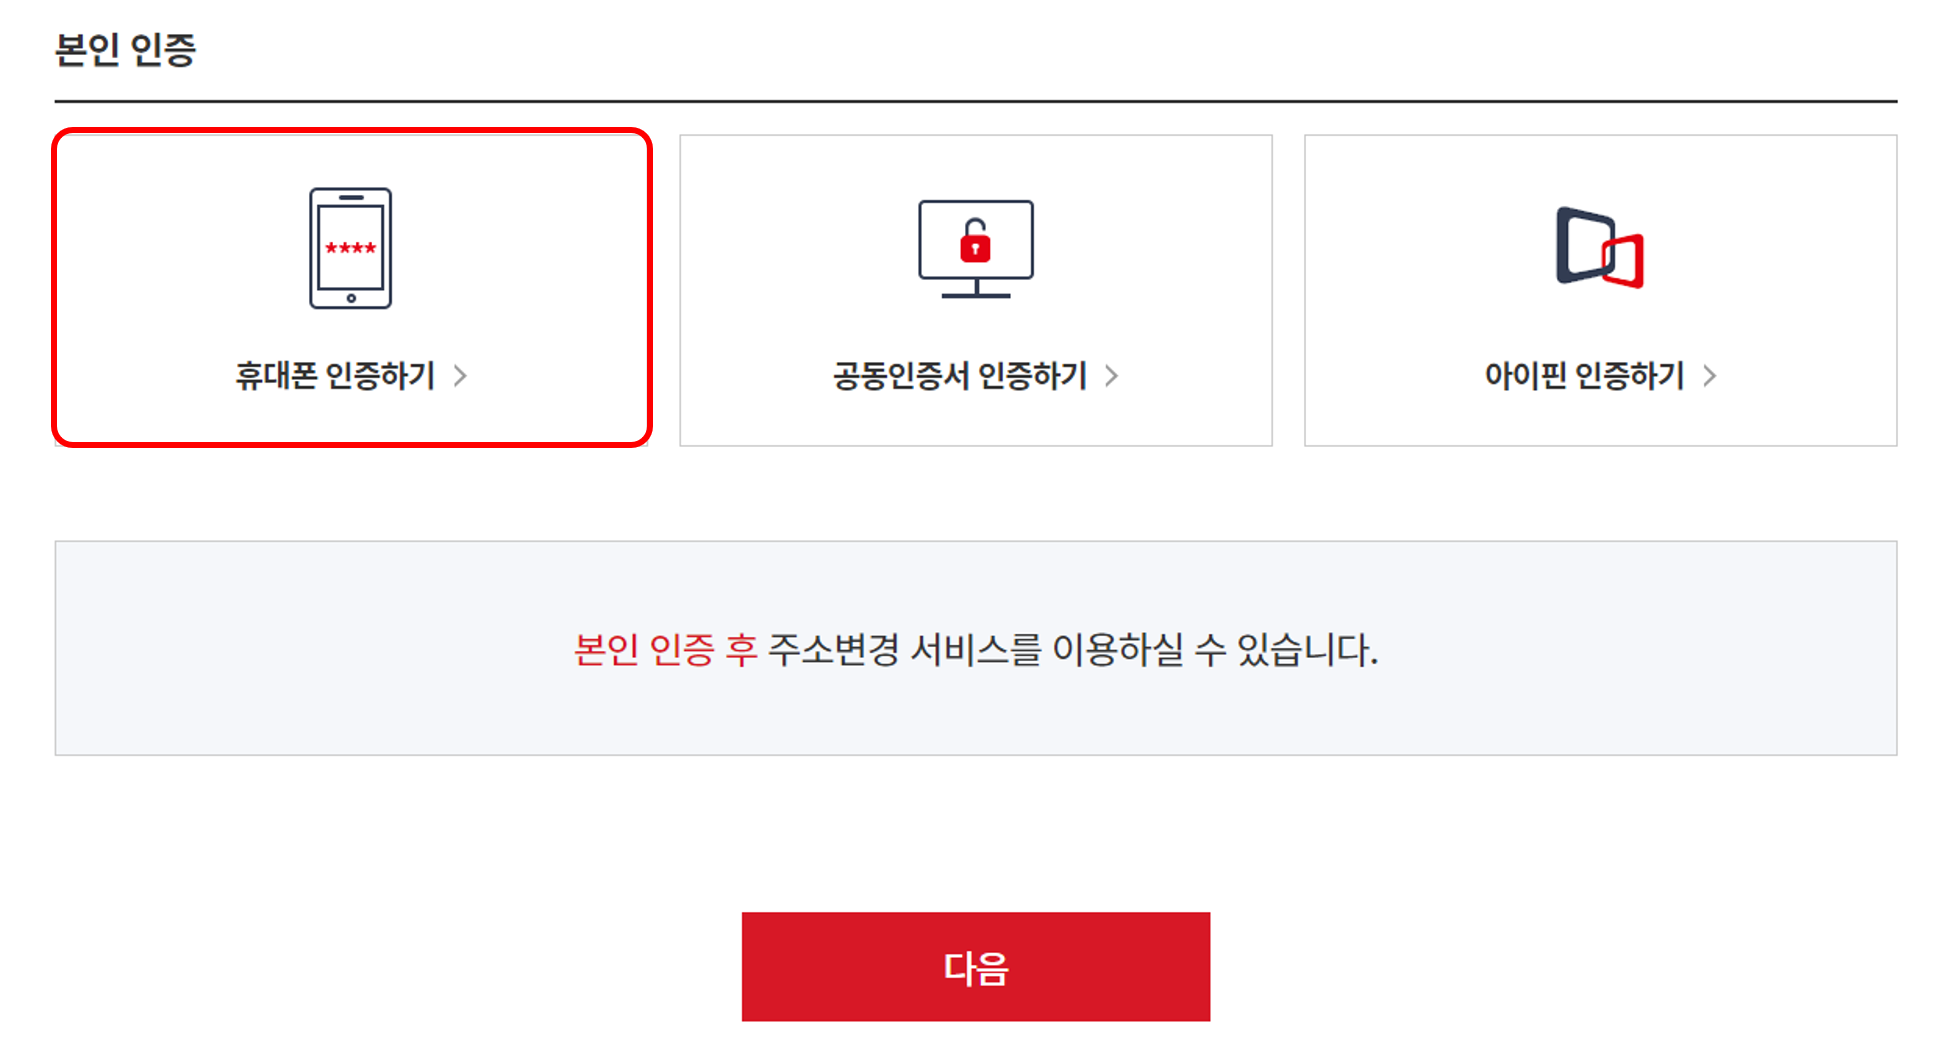The image size is (1954, 1059).
Task: Click the 주소변경 서비스를 이용하실 수 있습니다 text
Action: (1073, 650)
